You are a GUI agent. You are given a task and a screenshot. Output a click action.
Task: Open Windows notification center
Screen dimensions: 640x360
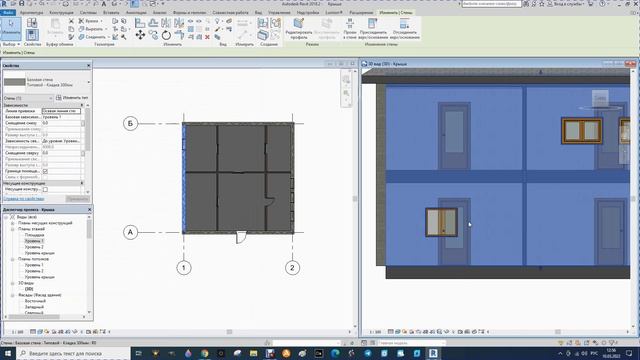(x=630, y=353)
